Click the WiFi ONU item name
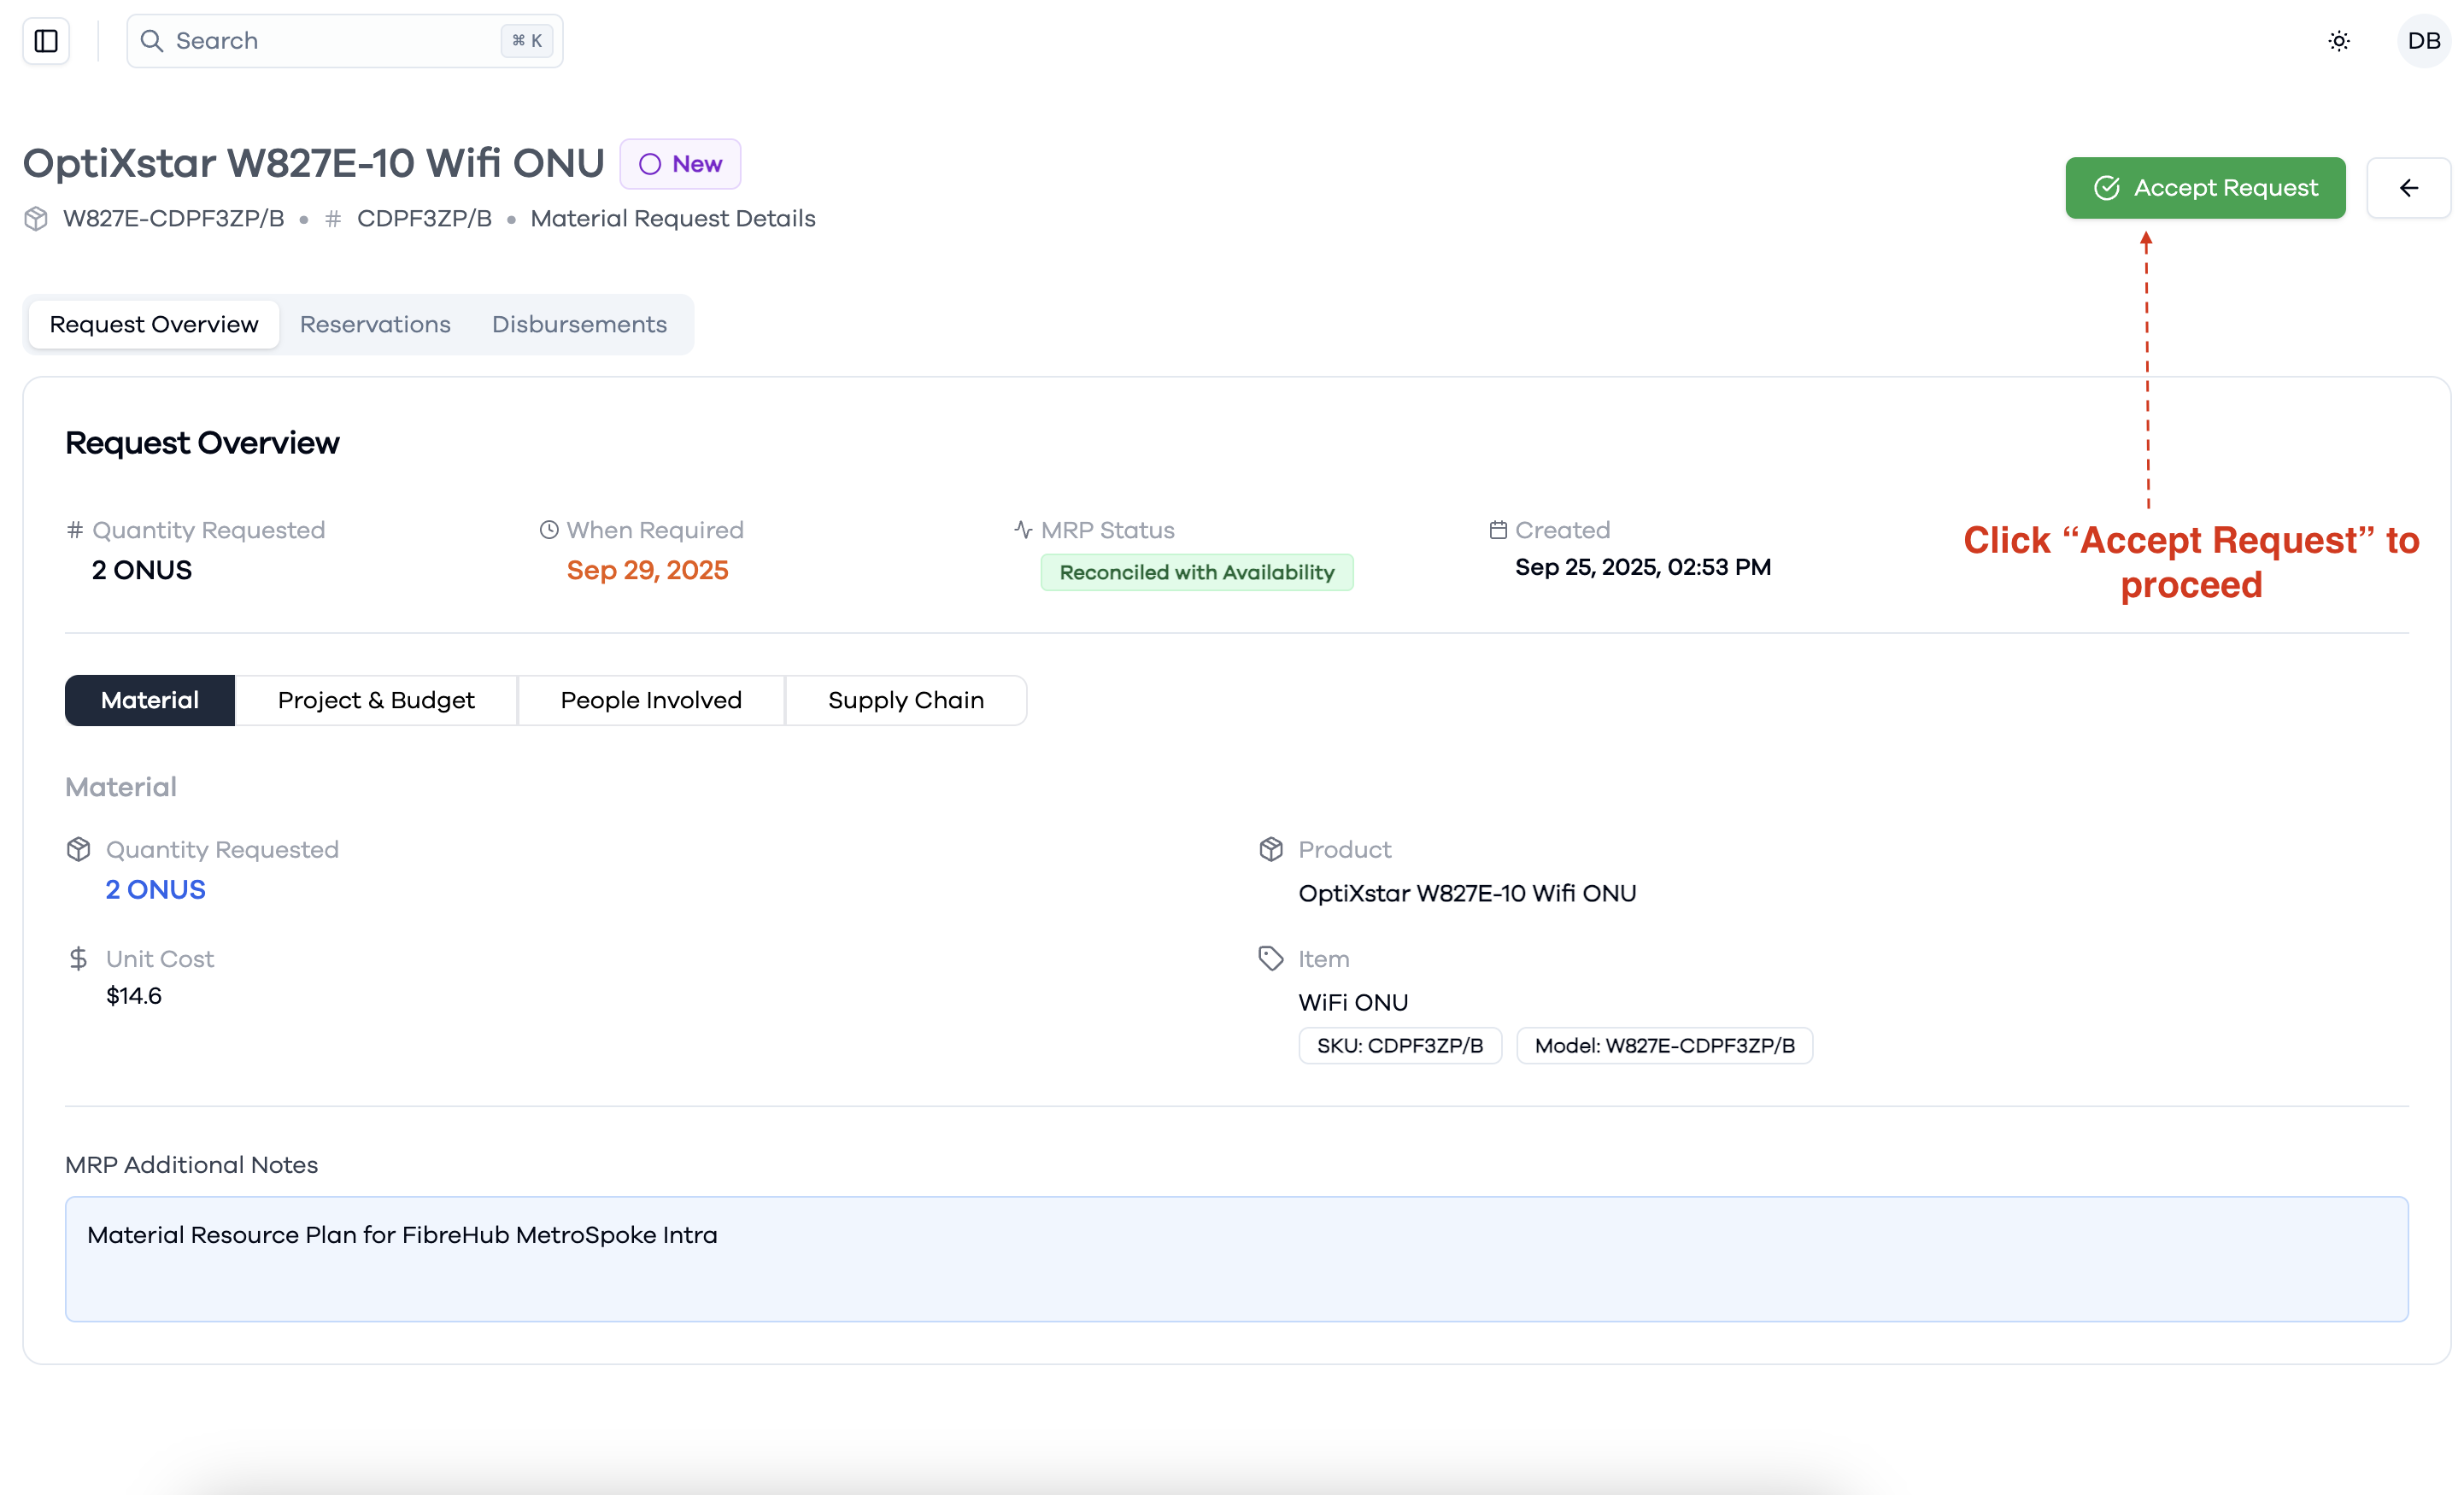The height and width of the screenshot is (1495, 2464). (1353, 1003)
